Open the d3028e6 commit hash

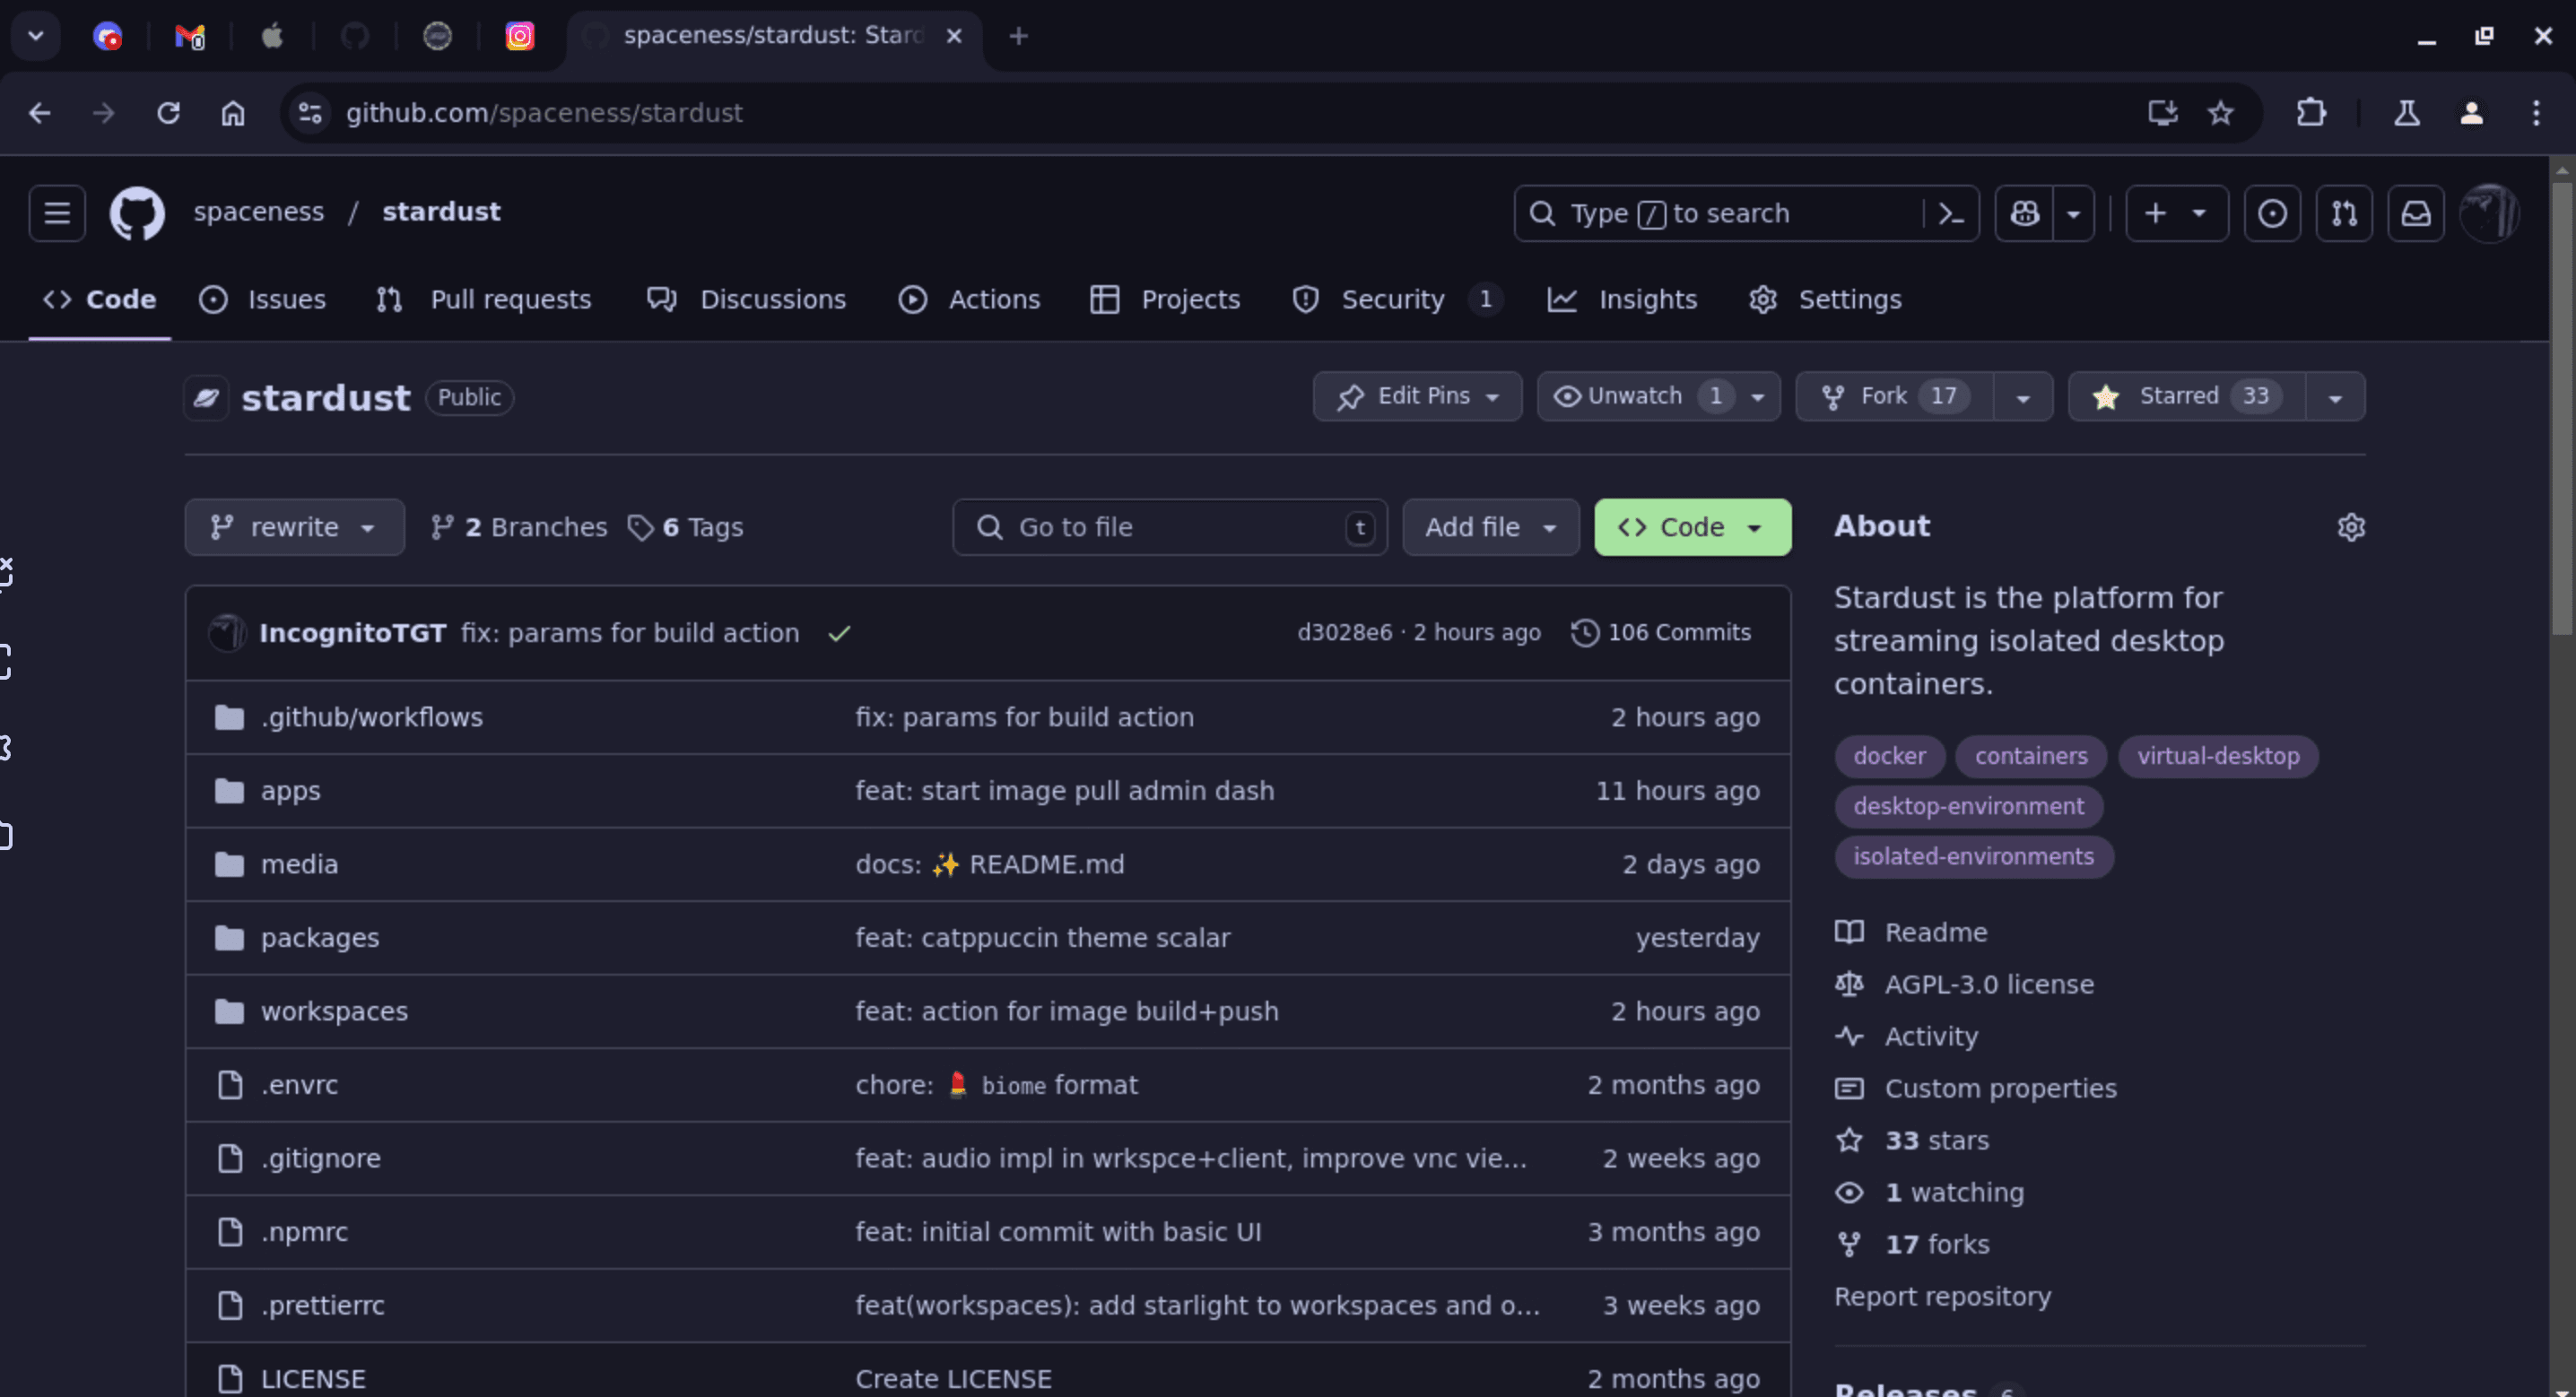tap(1344, 633)
